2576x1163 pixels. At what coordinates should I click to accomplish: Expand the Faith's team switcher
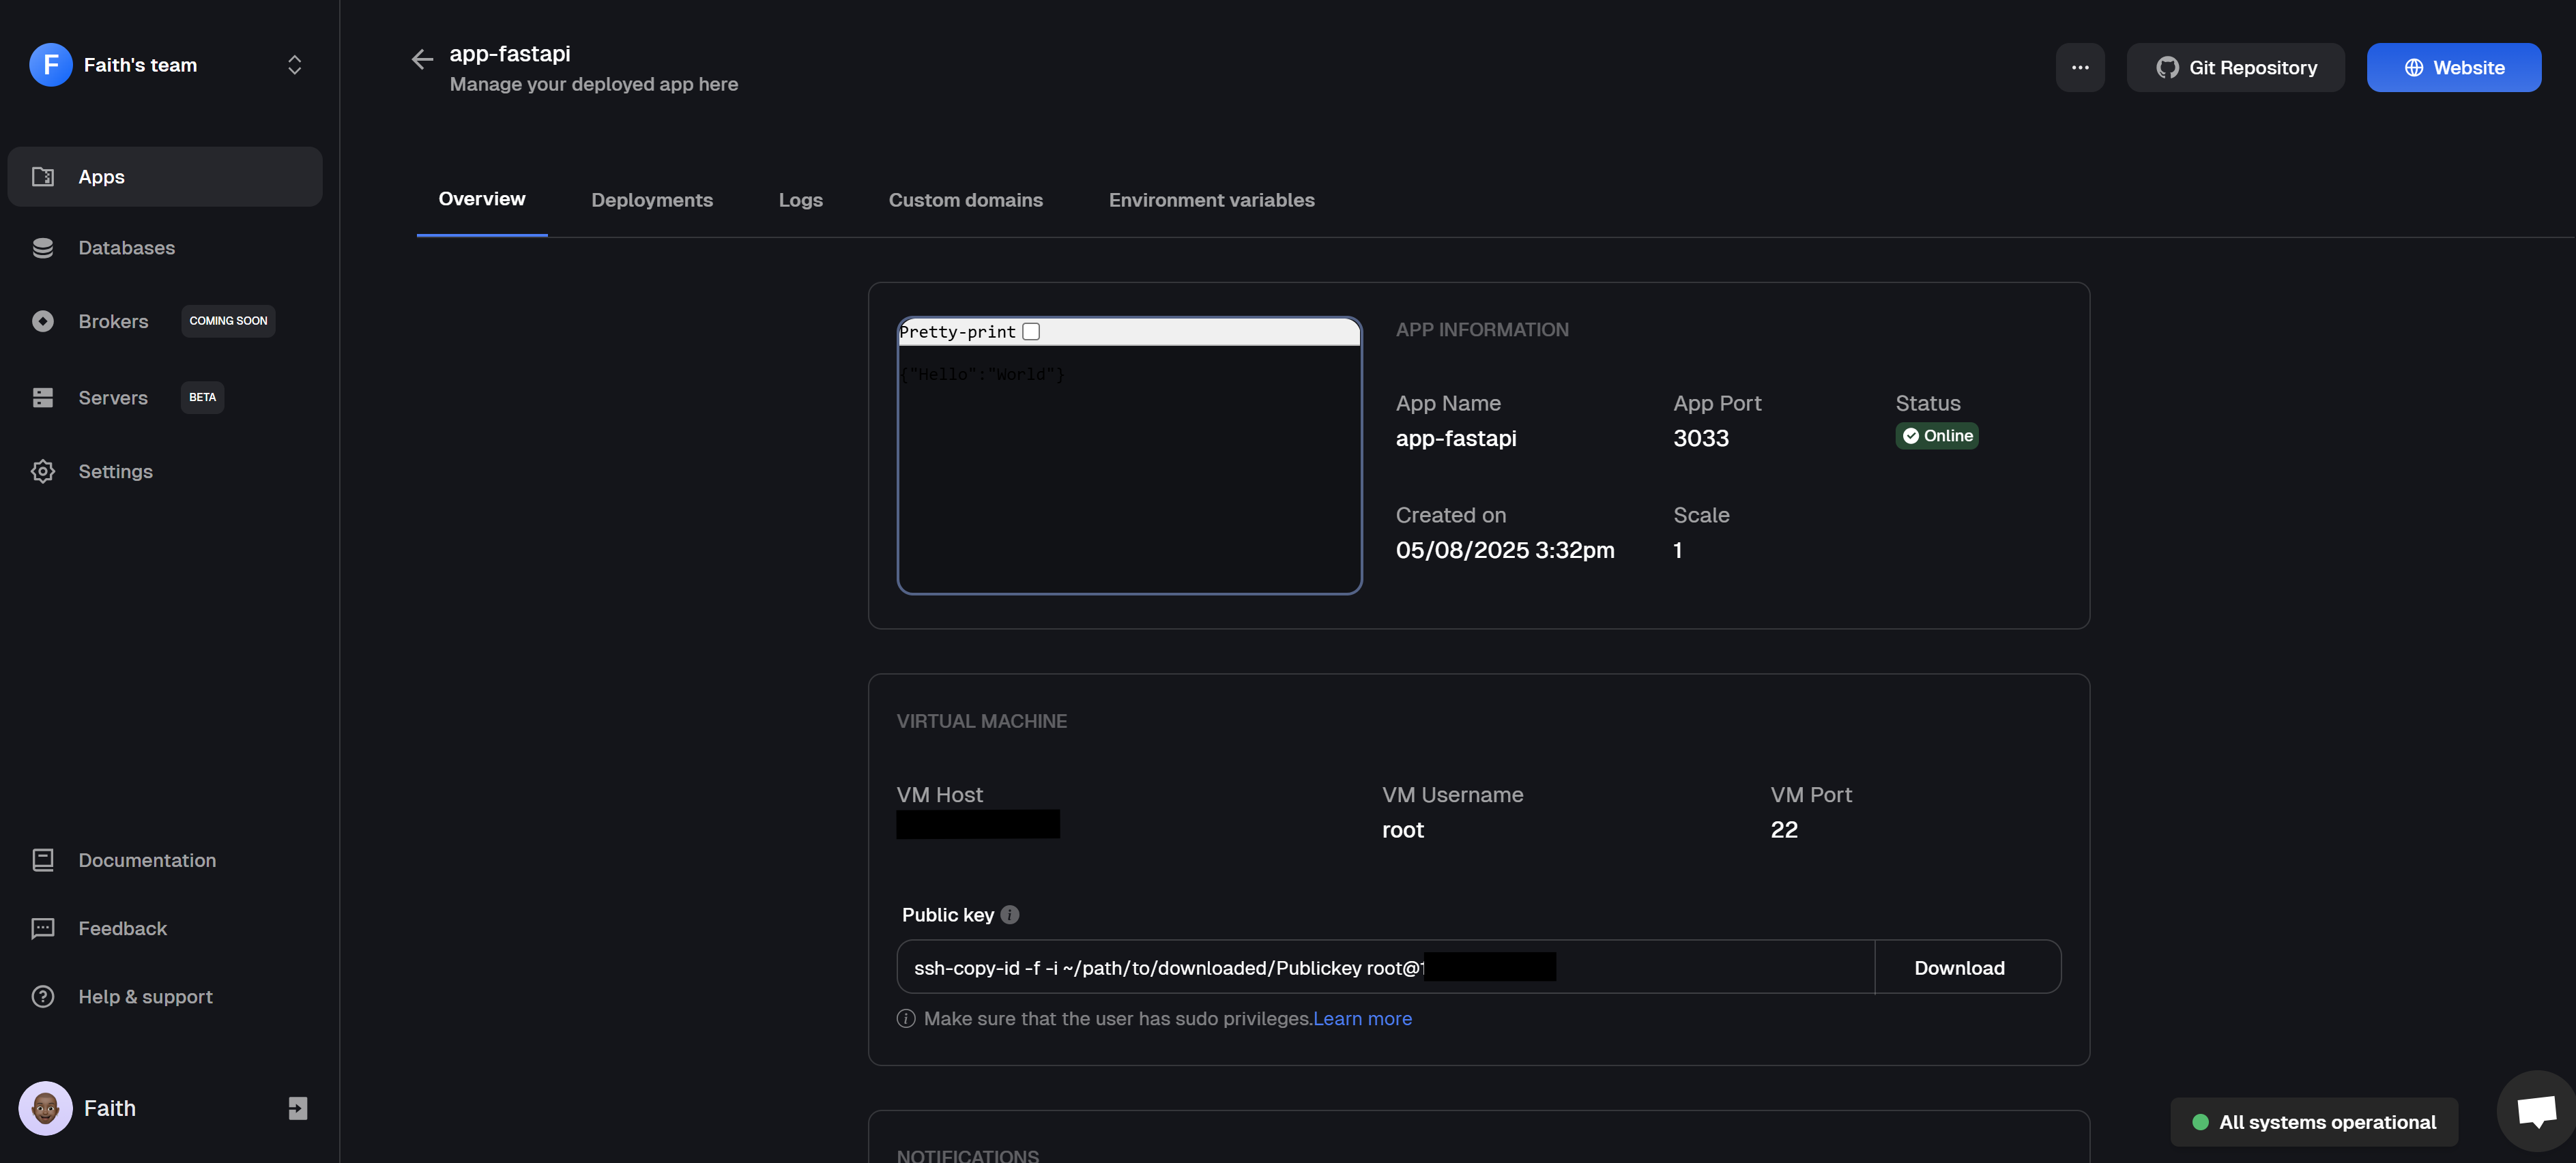coord(294,65)
